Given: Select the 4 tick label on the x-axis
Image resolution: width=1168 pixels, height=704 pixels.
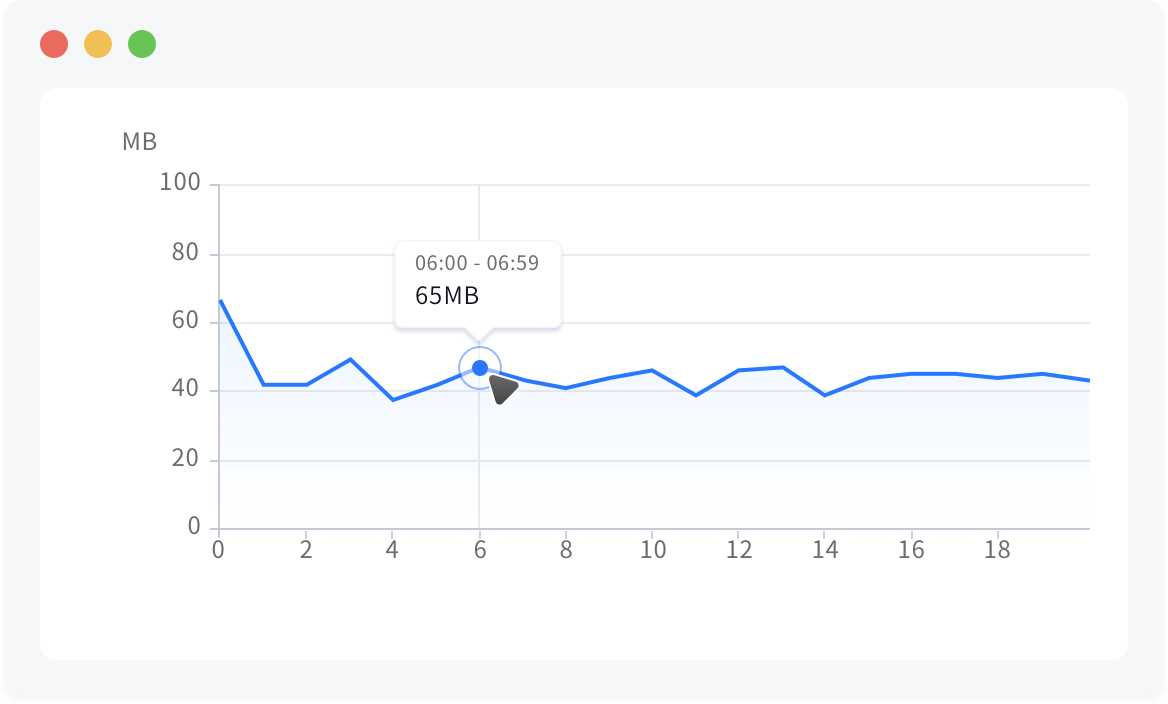Looking at the screenshot, I should (392, 550).
